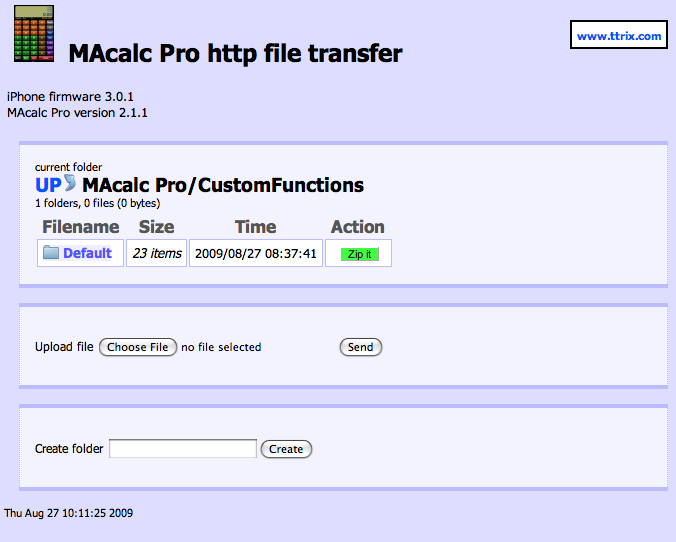Select the '23 items' size cell
This screenshot has width=676, height=542.
[156, 253]
